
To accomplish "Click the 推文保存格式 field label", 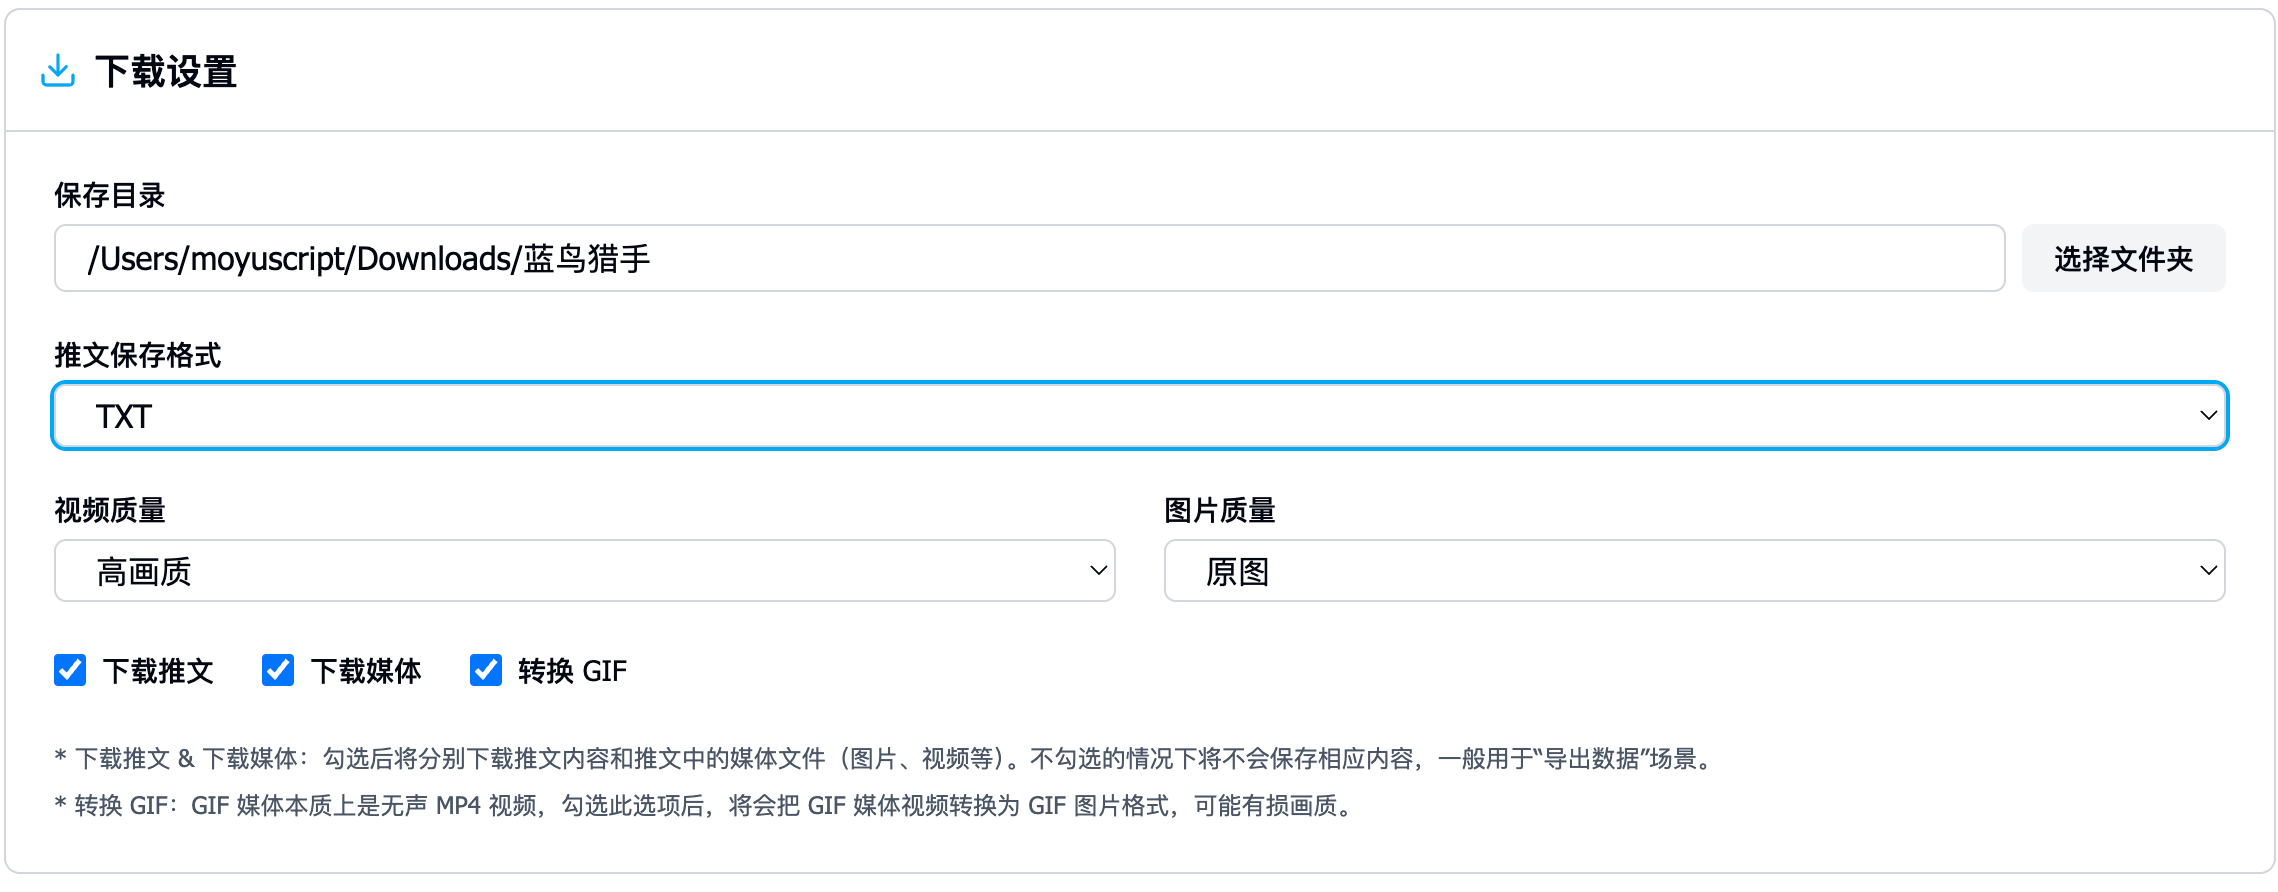I will click(x=138, y=355).
